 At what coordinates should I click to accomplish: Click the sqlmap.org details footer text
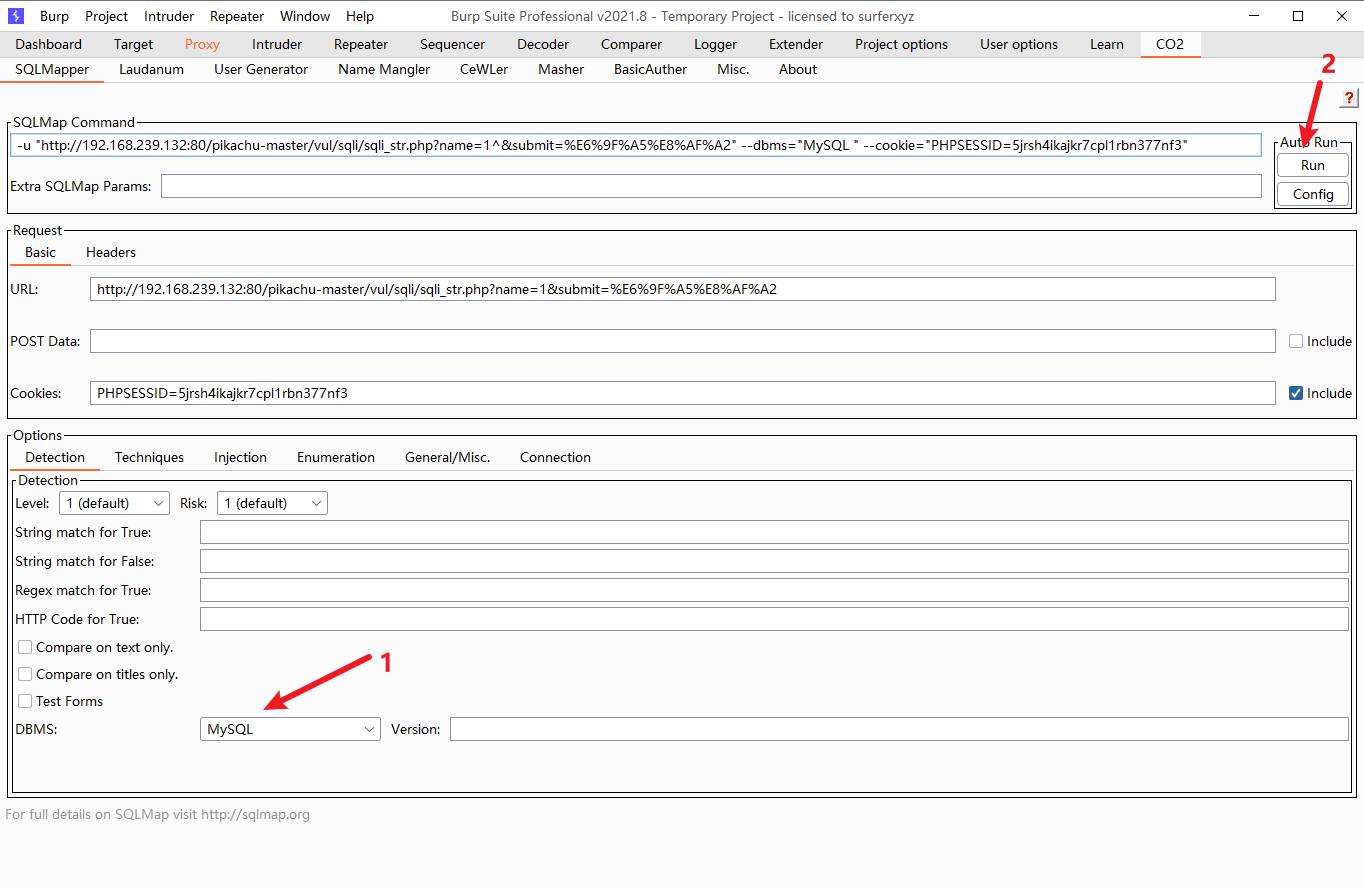tap(158, 814)
